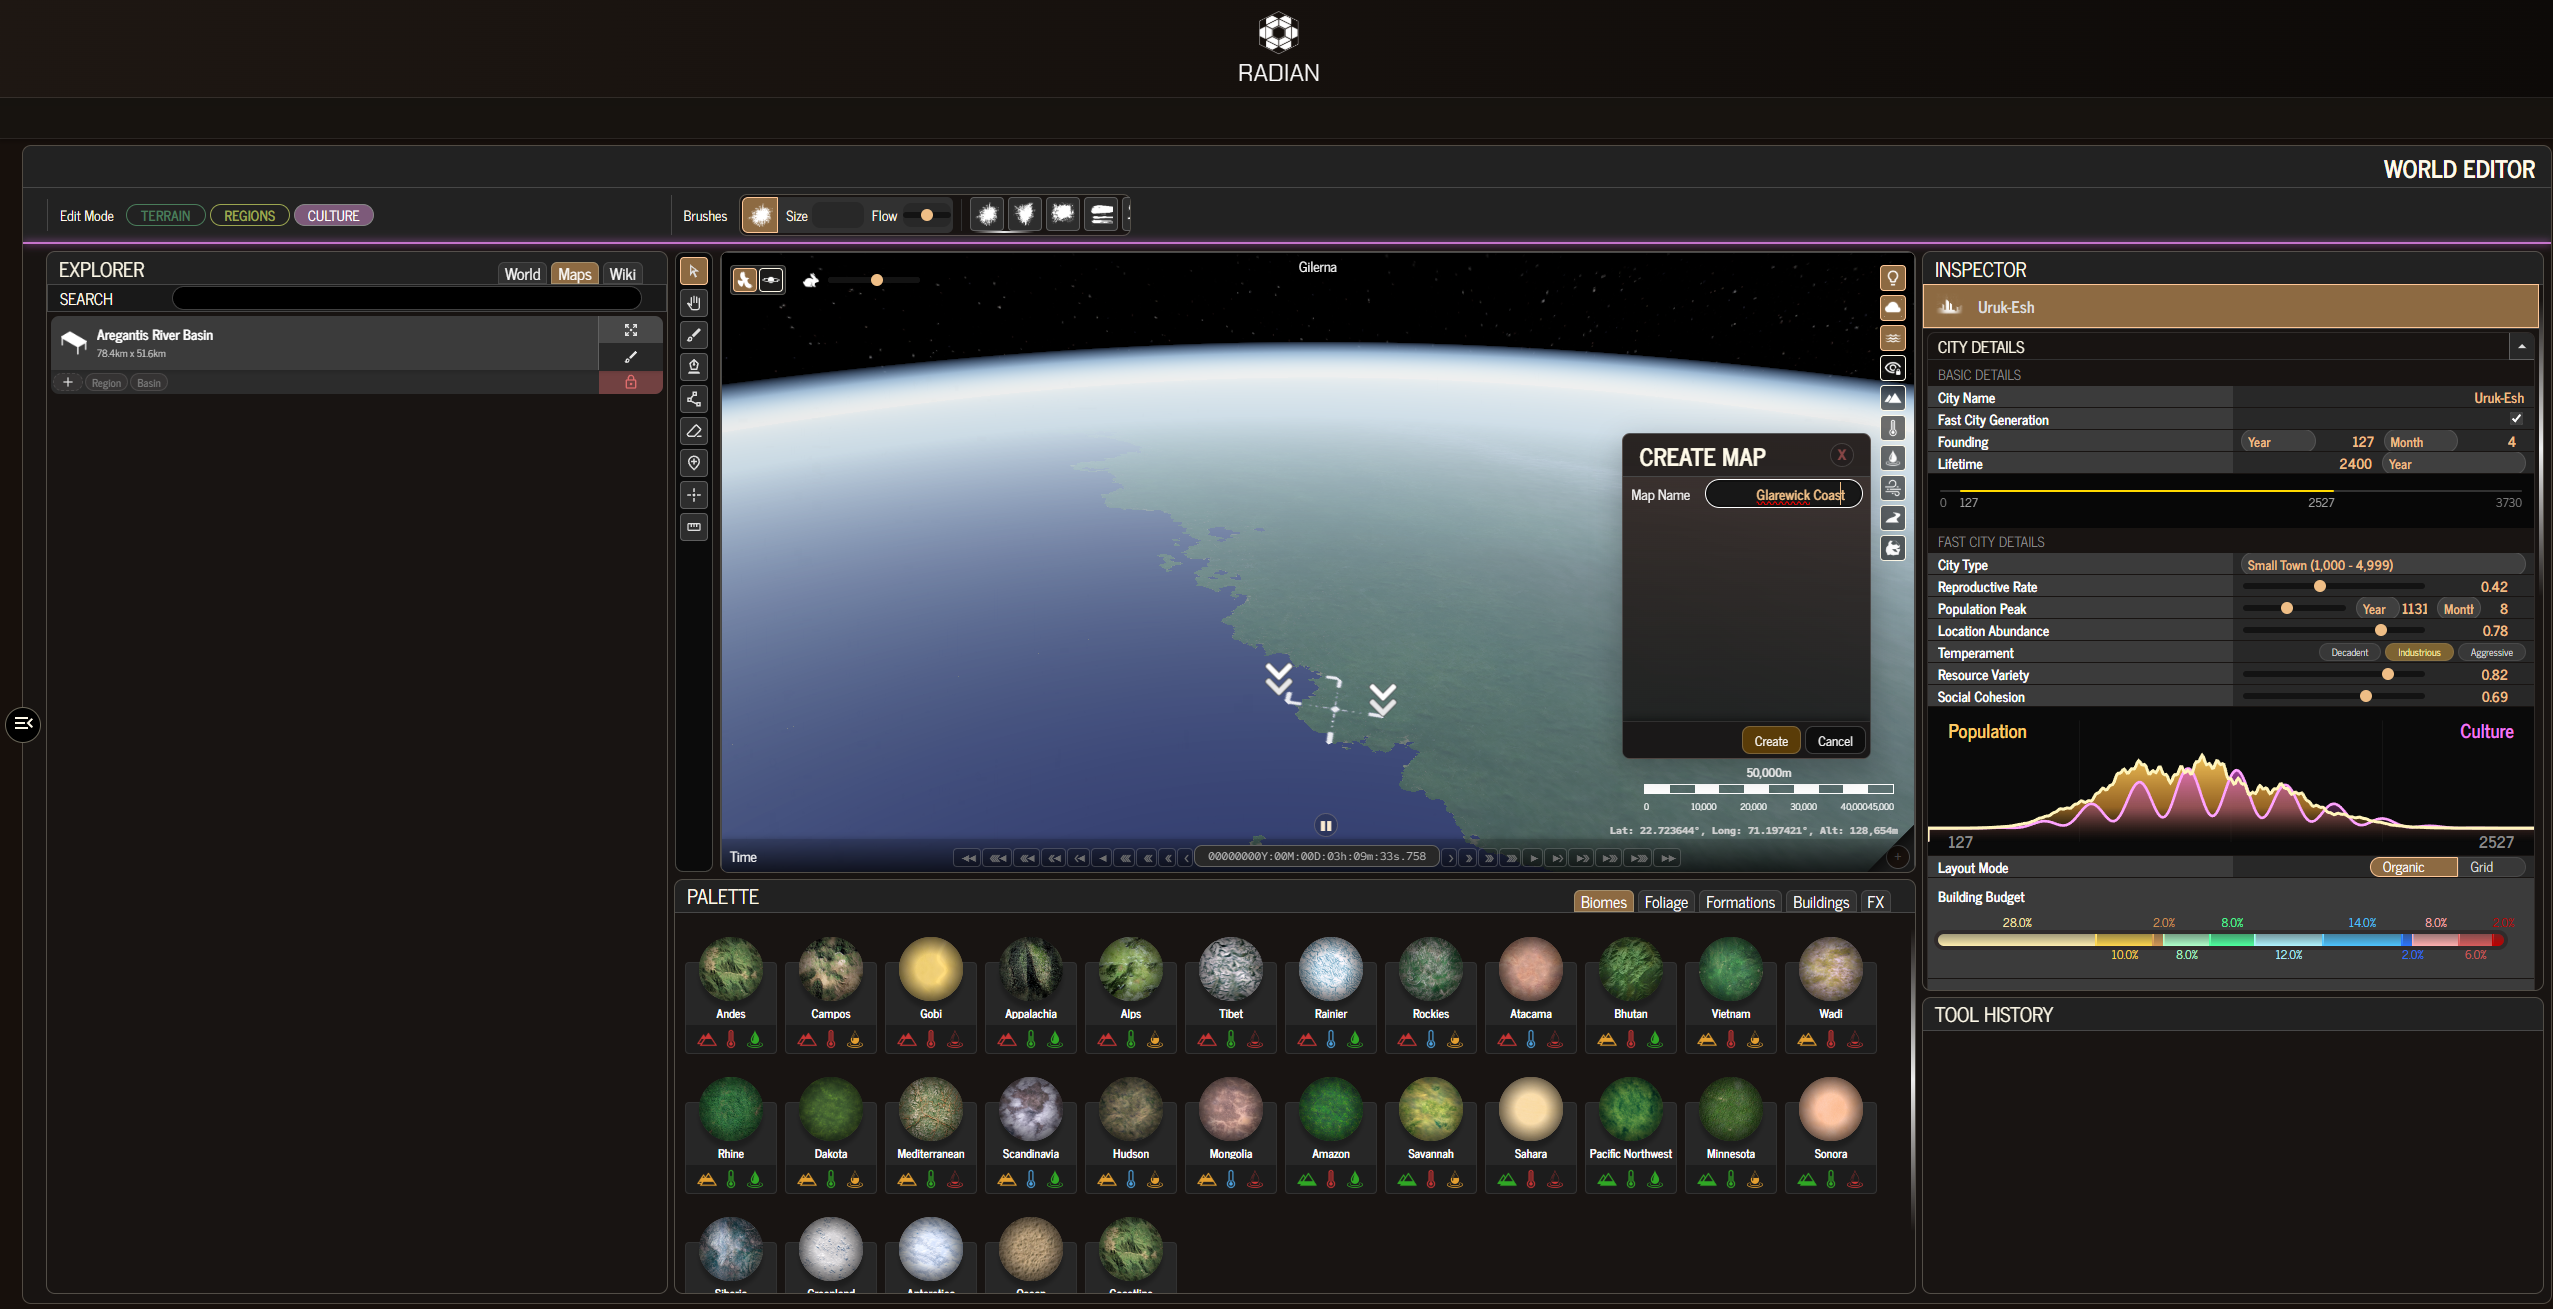Set Temperament to Decadent
This screenshot has height=1309, width=2553.
pyautogui.click(x=2350, y=653)
